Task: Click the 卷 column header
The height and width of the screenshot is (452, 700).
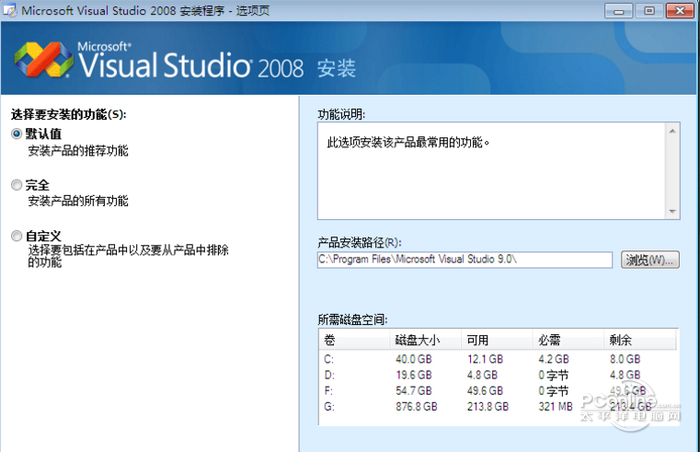Action: [354, 340]
